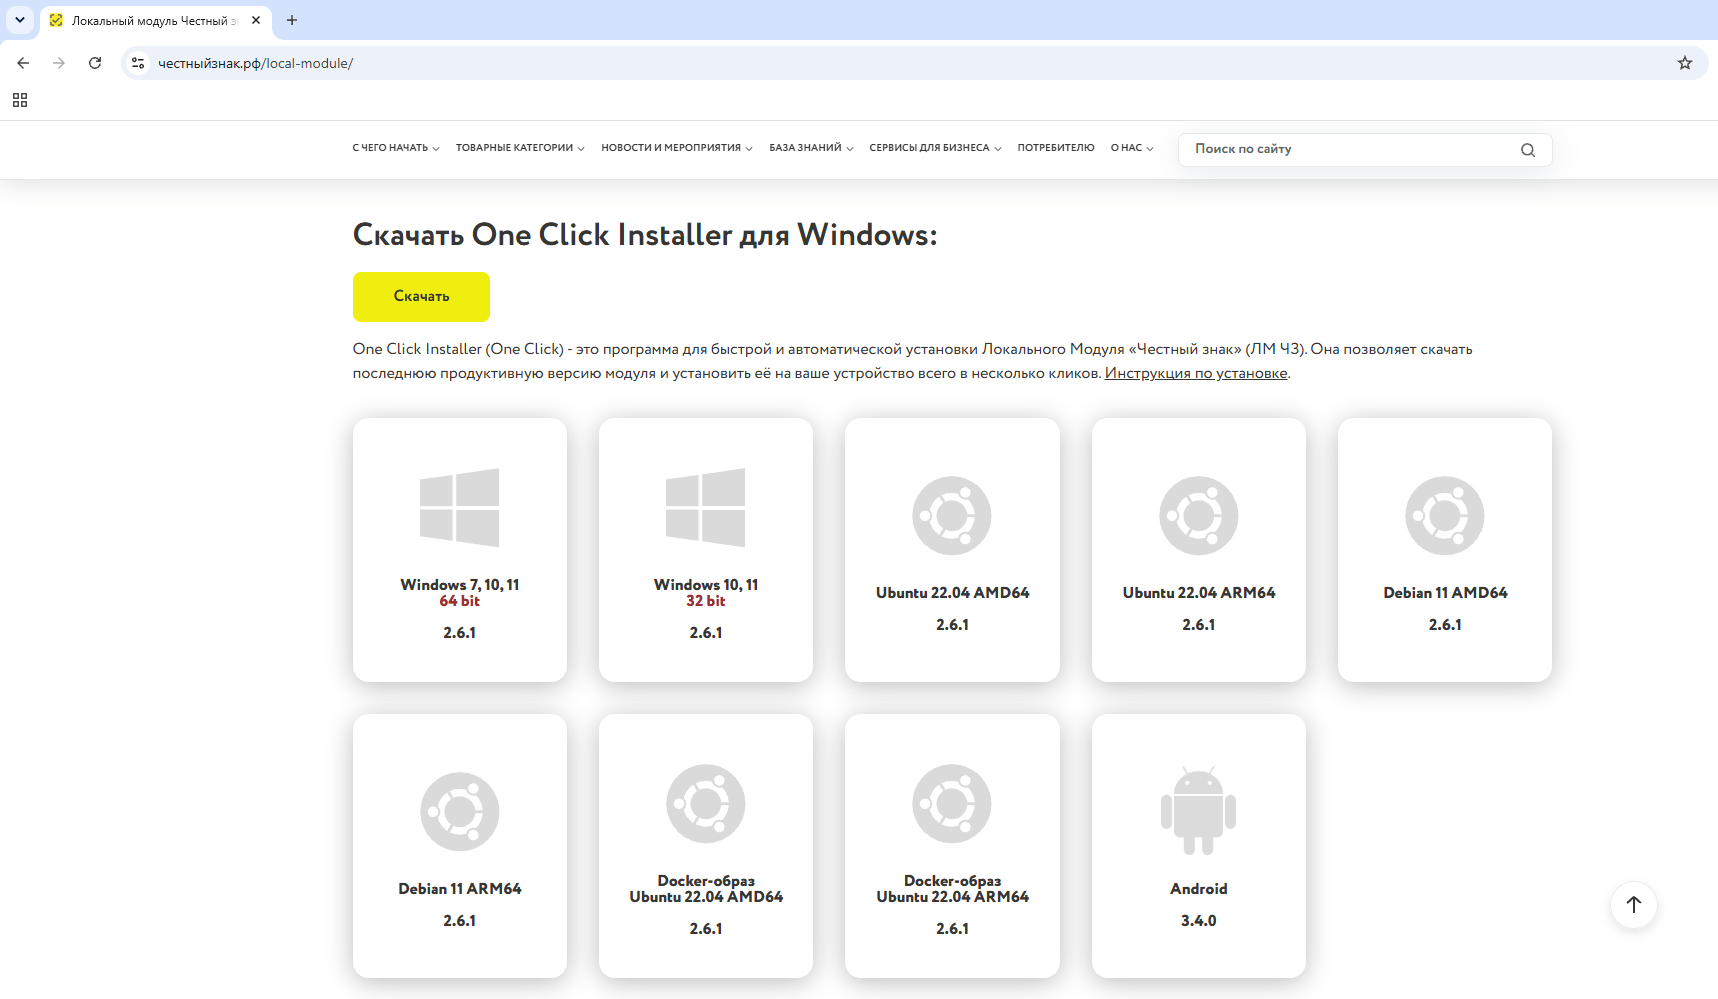
Task: Click the Ubuntu 22.04 AMD64 logo icon
Action: [952, 516]
